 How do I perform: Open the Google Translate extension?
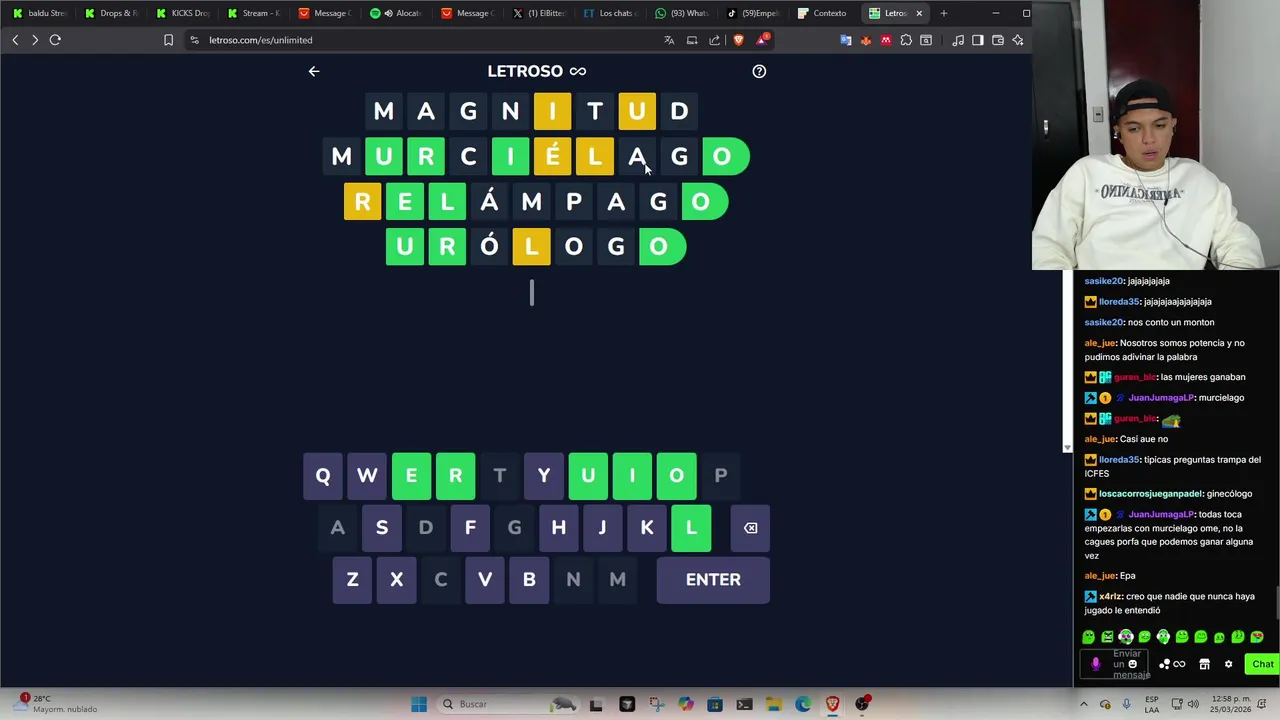[x=846, y=40]
